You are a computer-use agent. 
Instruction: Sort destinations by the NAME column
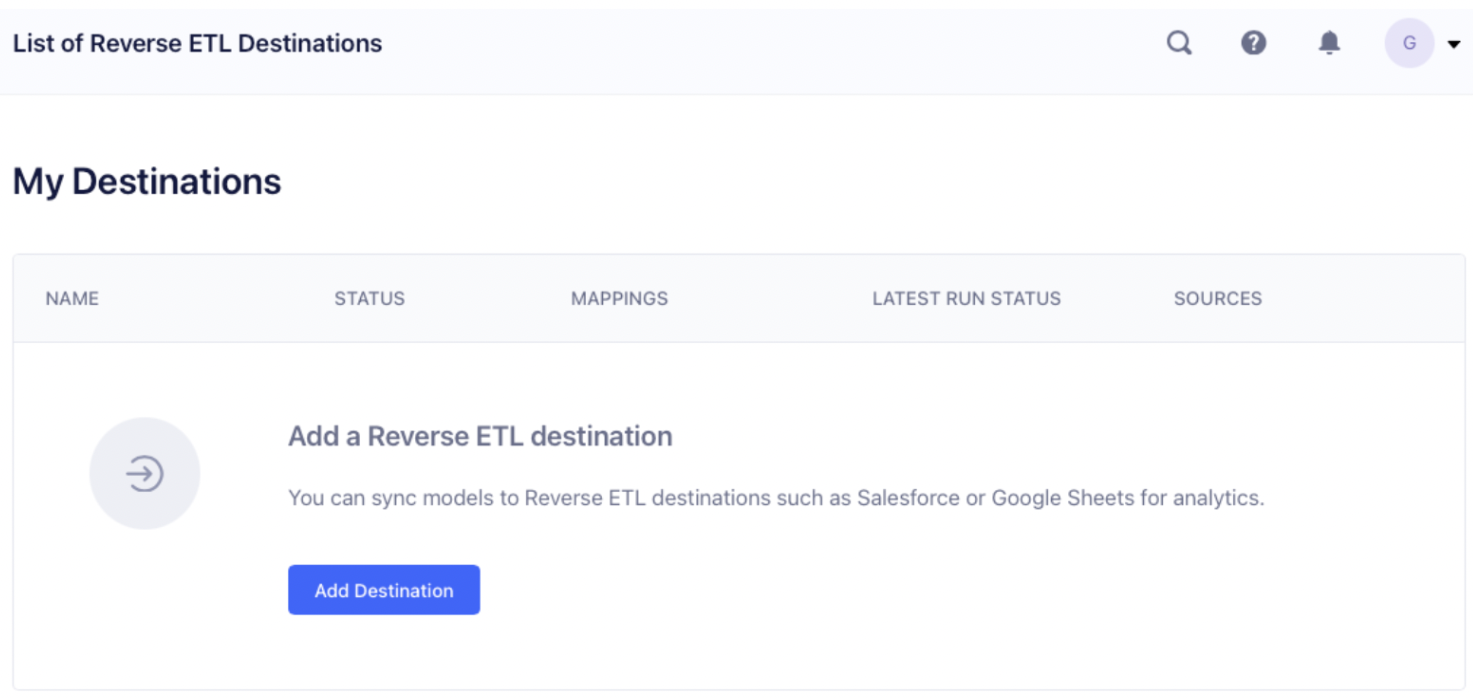(x=71, y=298)
